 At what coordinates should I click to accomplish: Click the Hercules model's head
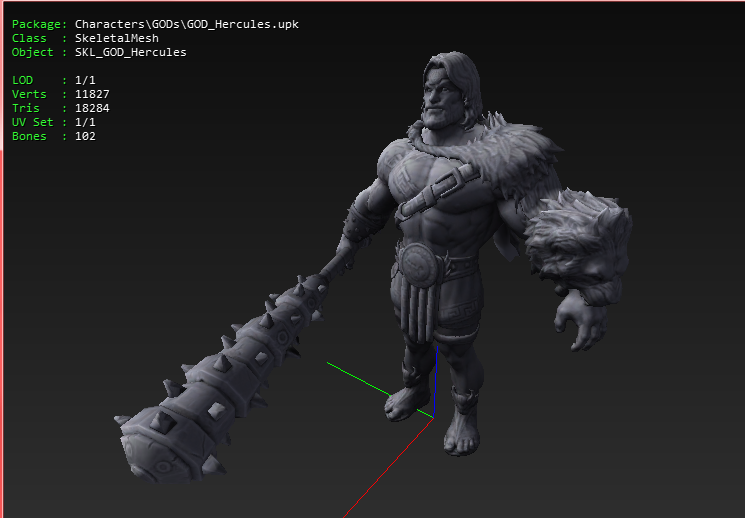pyautogui.click(x=449, y=90)
